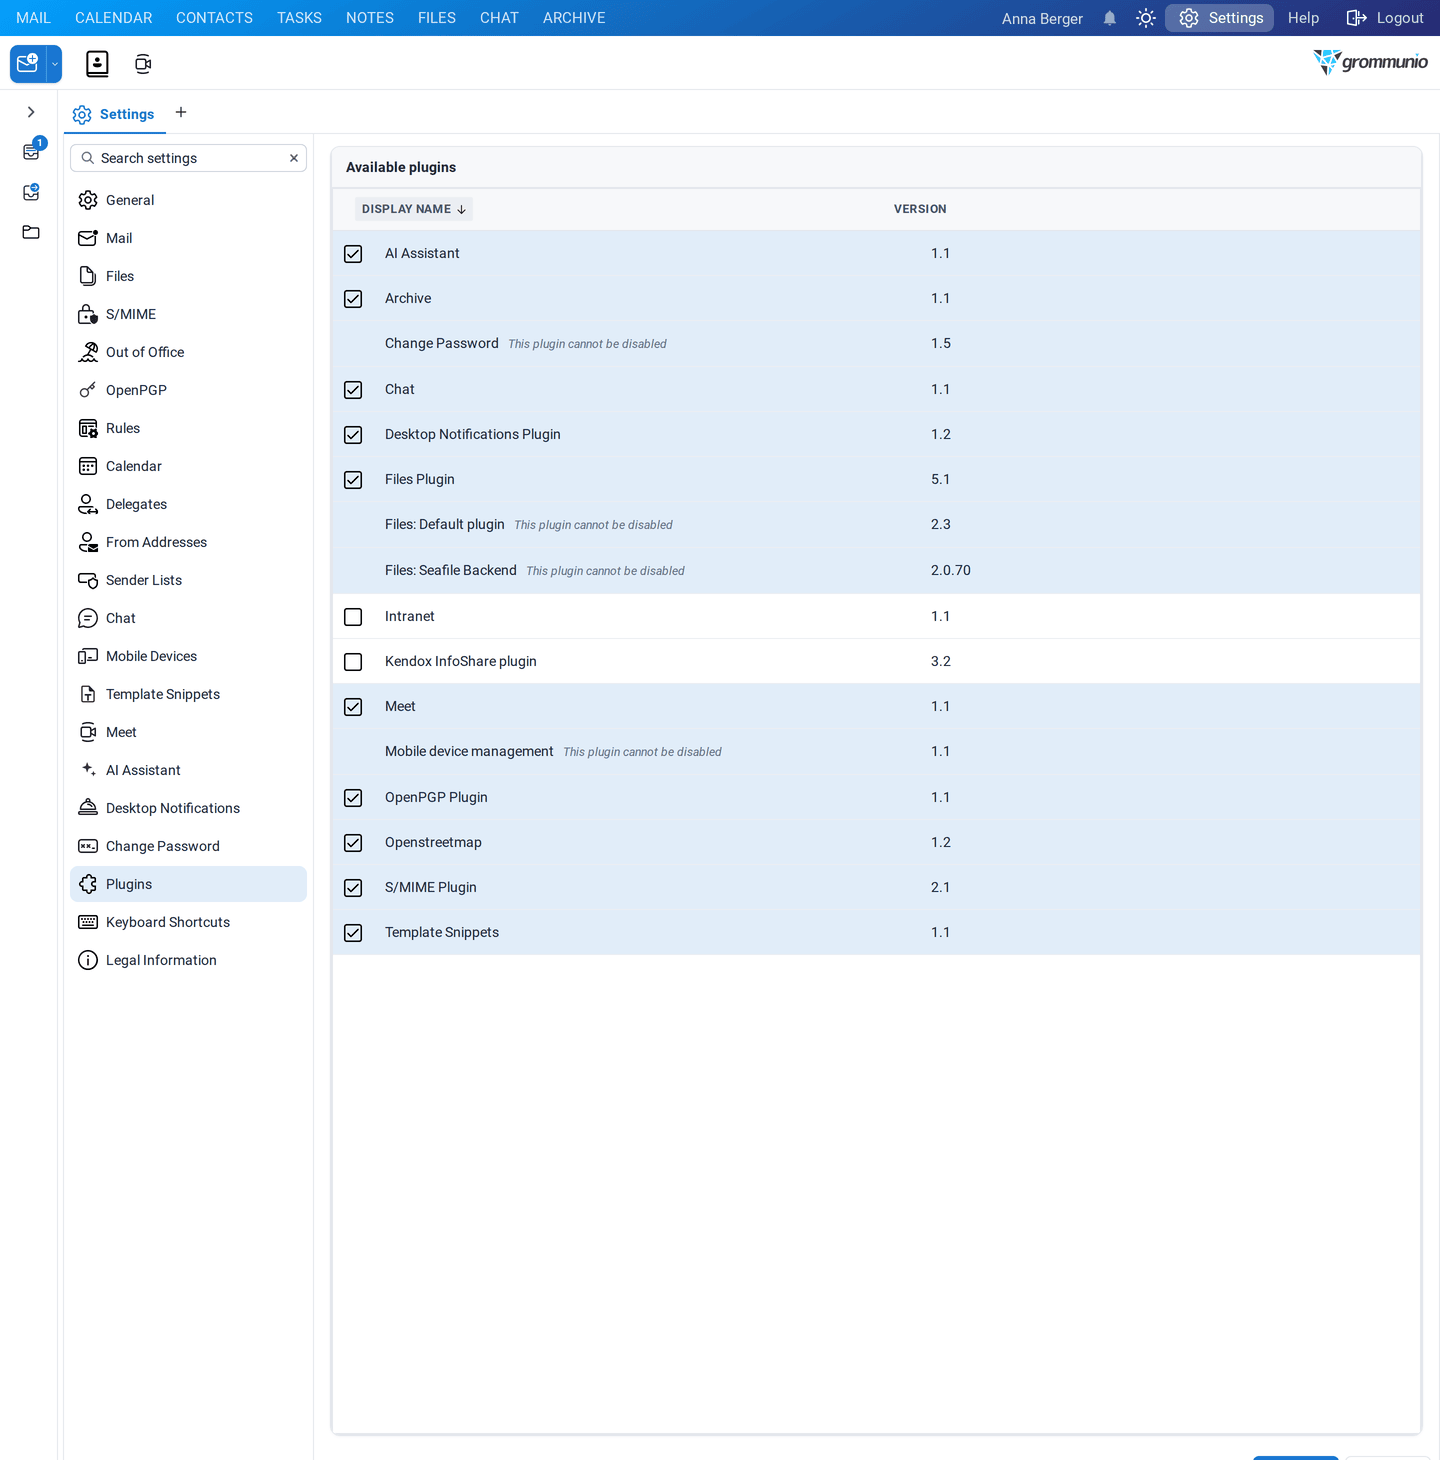Select OpenPGP settings category

[188, 390]
